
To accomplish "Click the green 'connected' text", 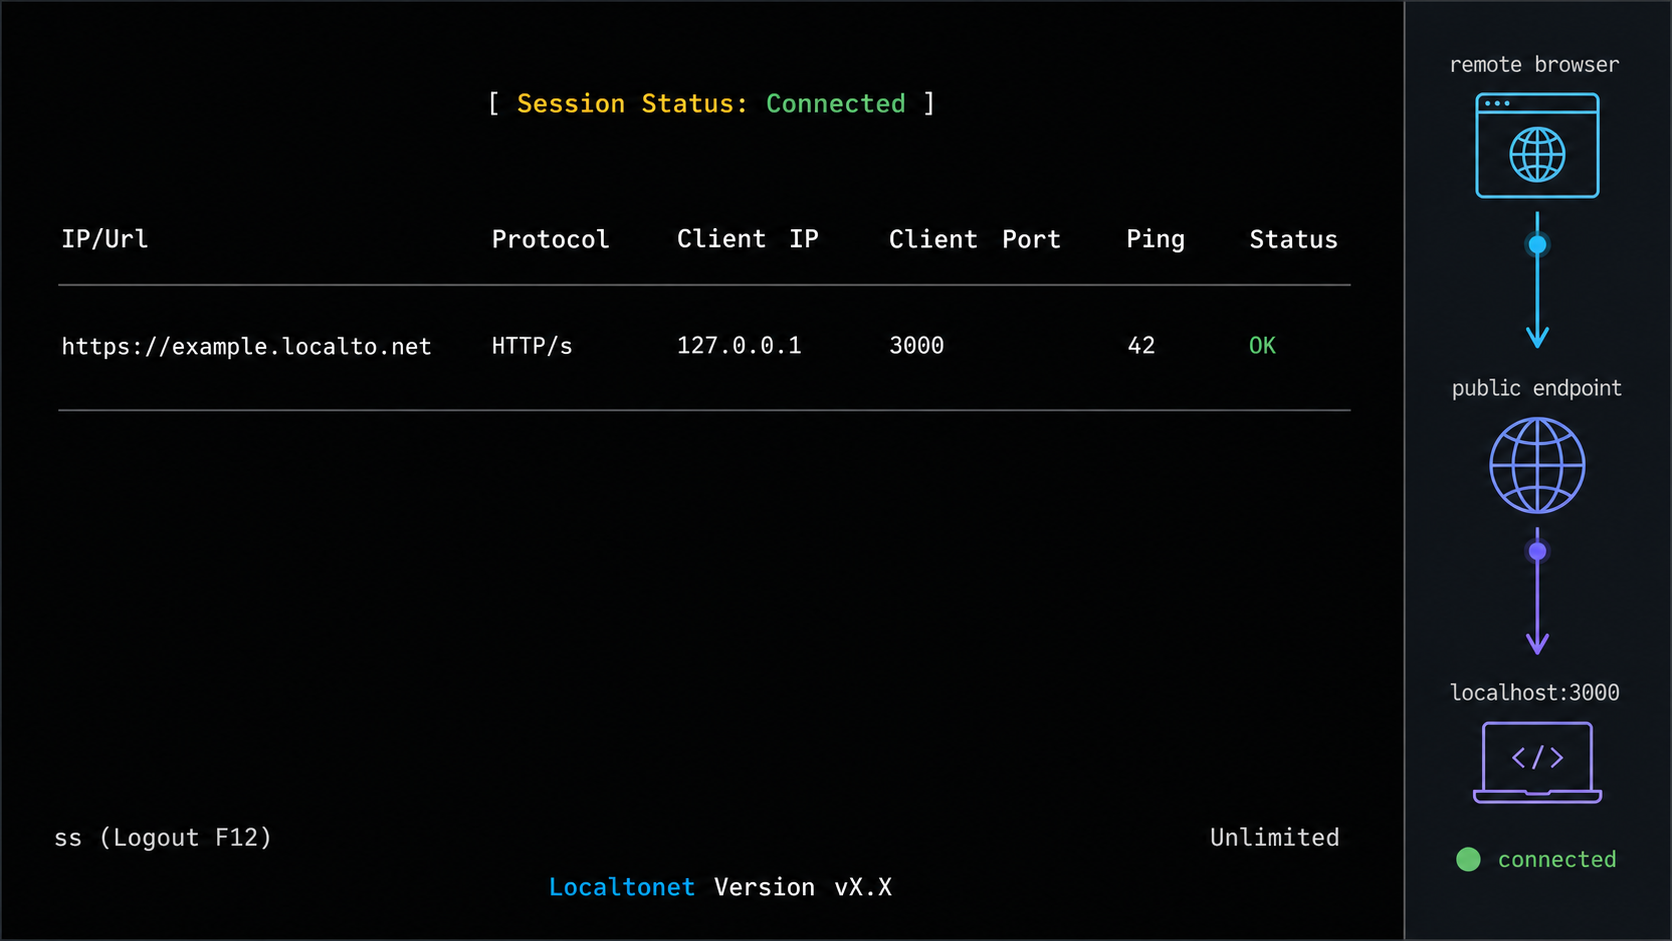I will tap(1556, 859).
